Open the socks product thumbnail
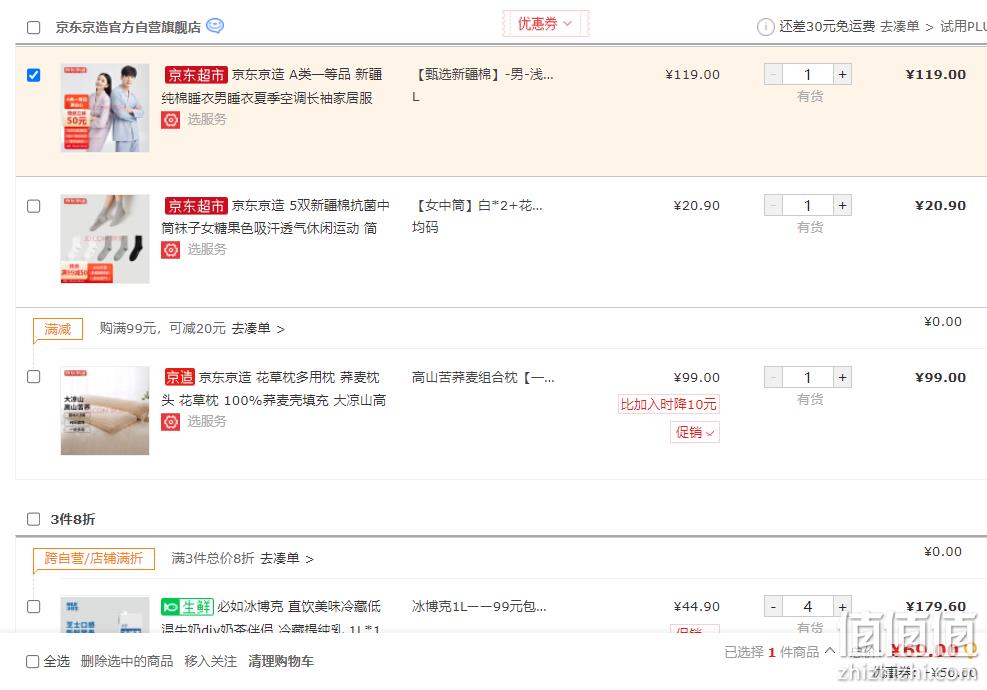The image size is (987, 690). click(x=105, y=239)
